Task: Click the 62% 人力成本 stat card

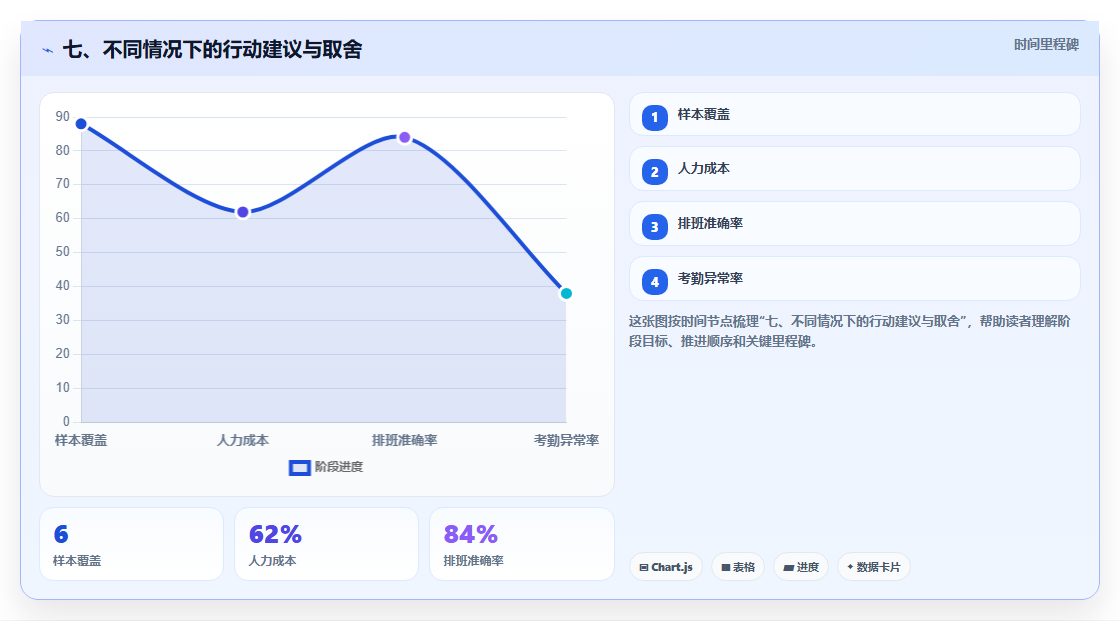Action: [326, 545]
